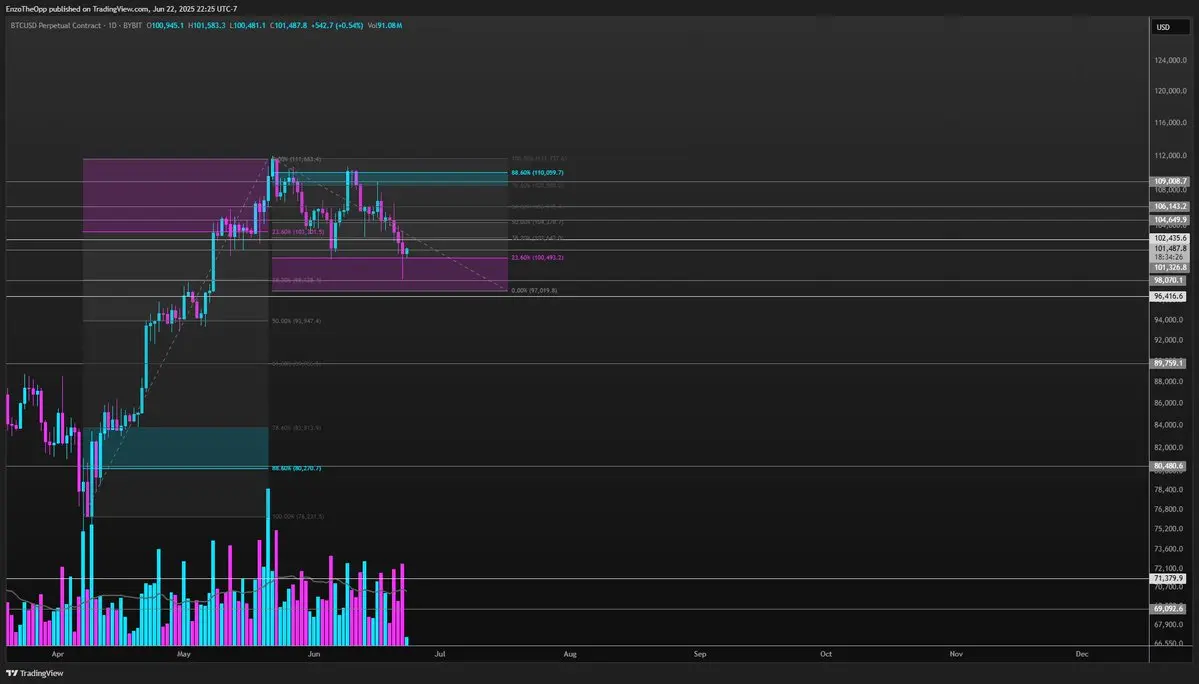Click the 104,649.9 price label on axis
This screenshot has height=684, width=1199.
click(1170, 220)
